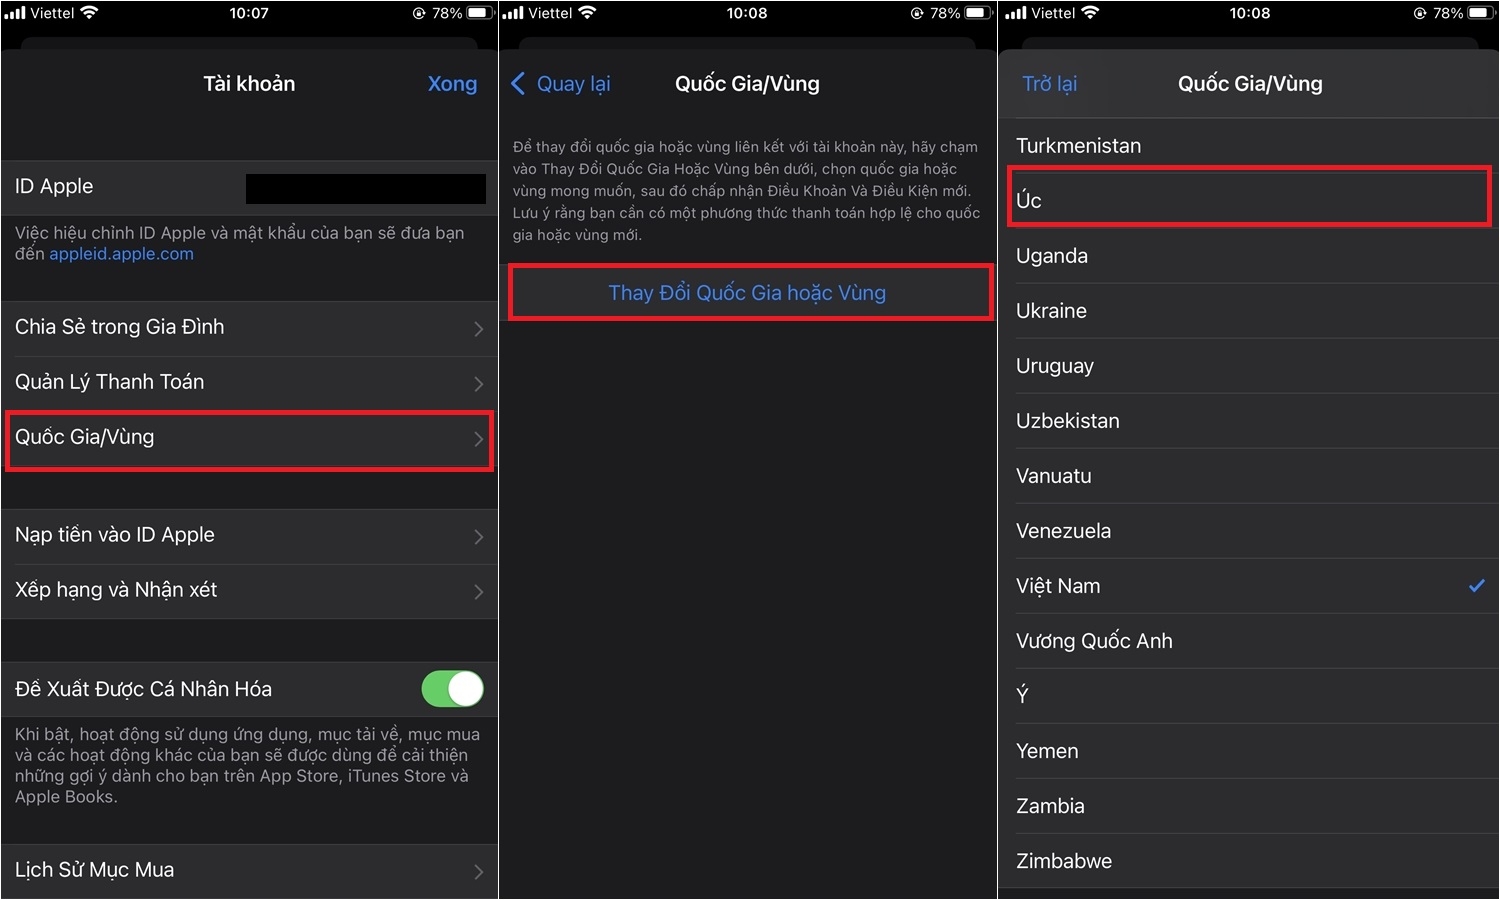
Task: Tap battery icon in middle screen status bar
Action: tap(979, 13)
